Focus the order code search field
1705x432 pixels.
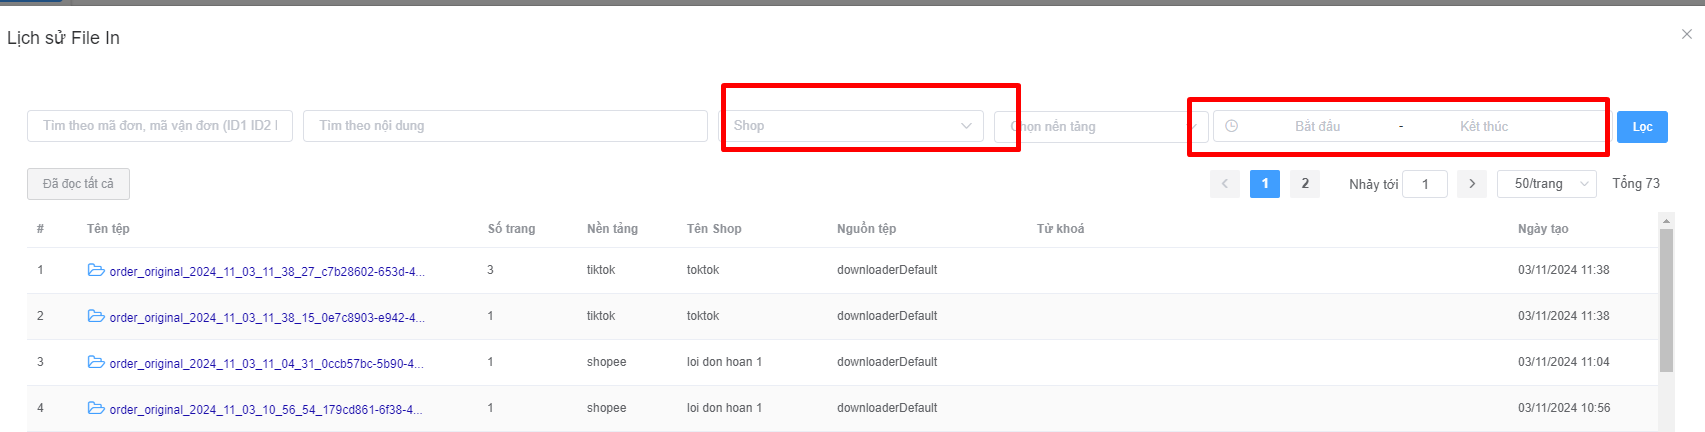tap(160, 126)
